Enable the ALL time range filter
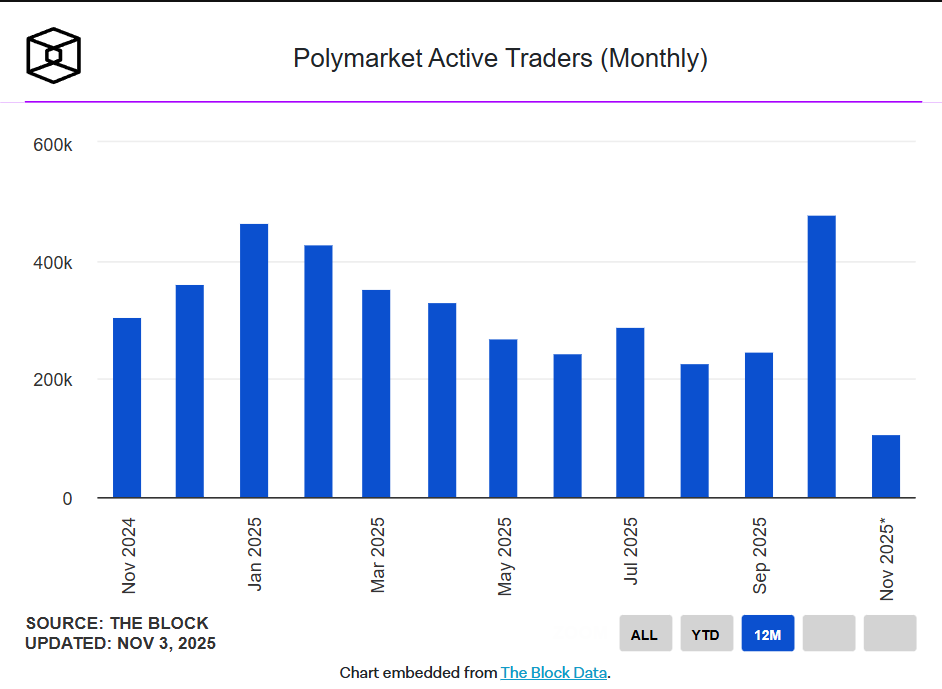 645,633
